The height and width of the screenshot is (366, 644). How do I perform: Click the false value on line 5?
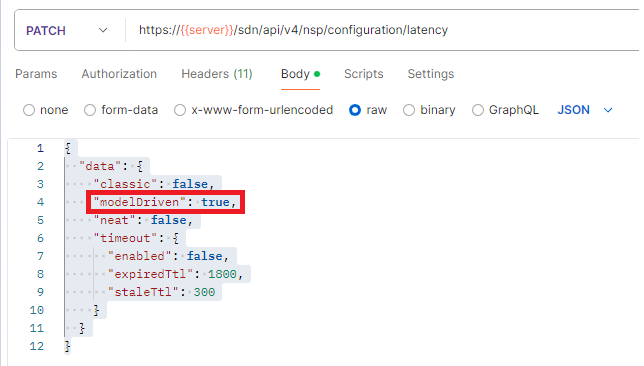click(x=169, y=220)
